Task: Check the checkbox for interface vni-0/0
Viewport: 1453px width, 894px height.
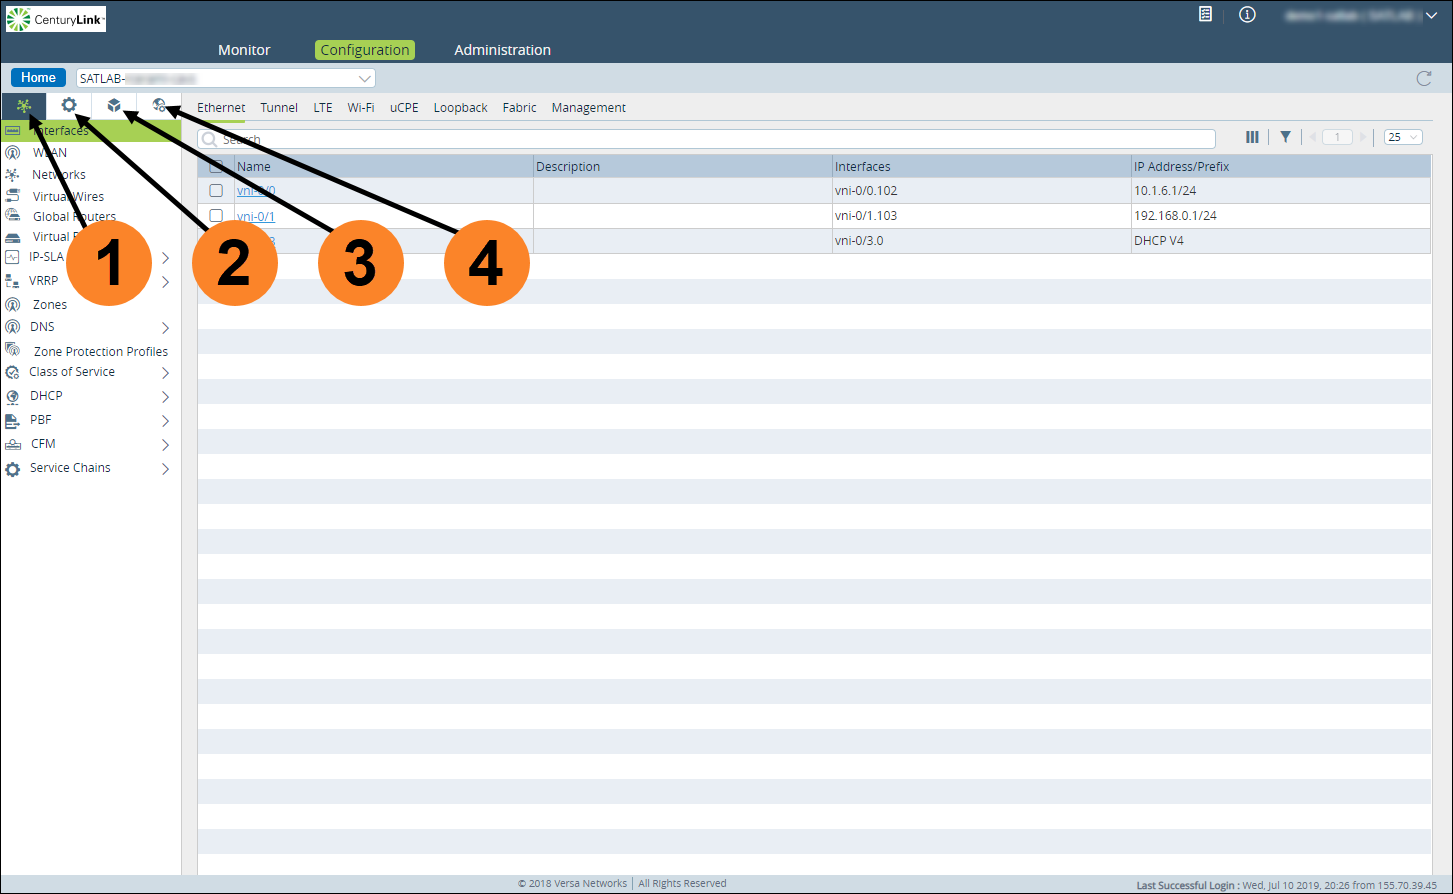Action: pos(216,190)
